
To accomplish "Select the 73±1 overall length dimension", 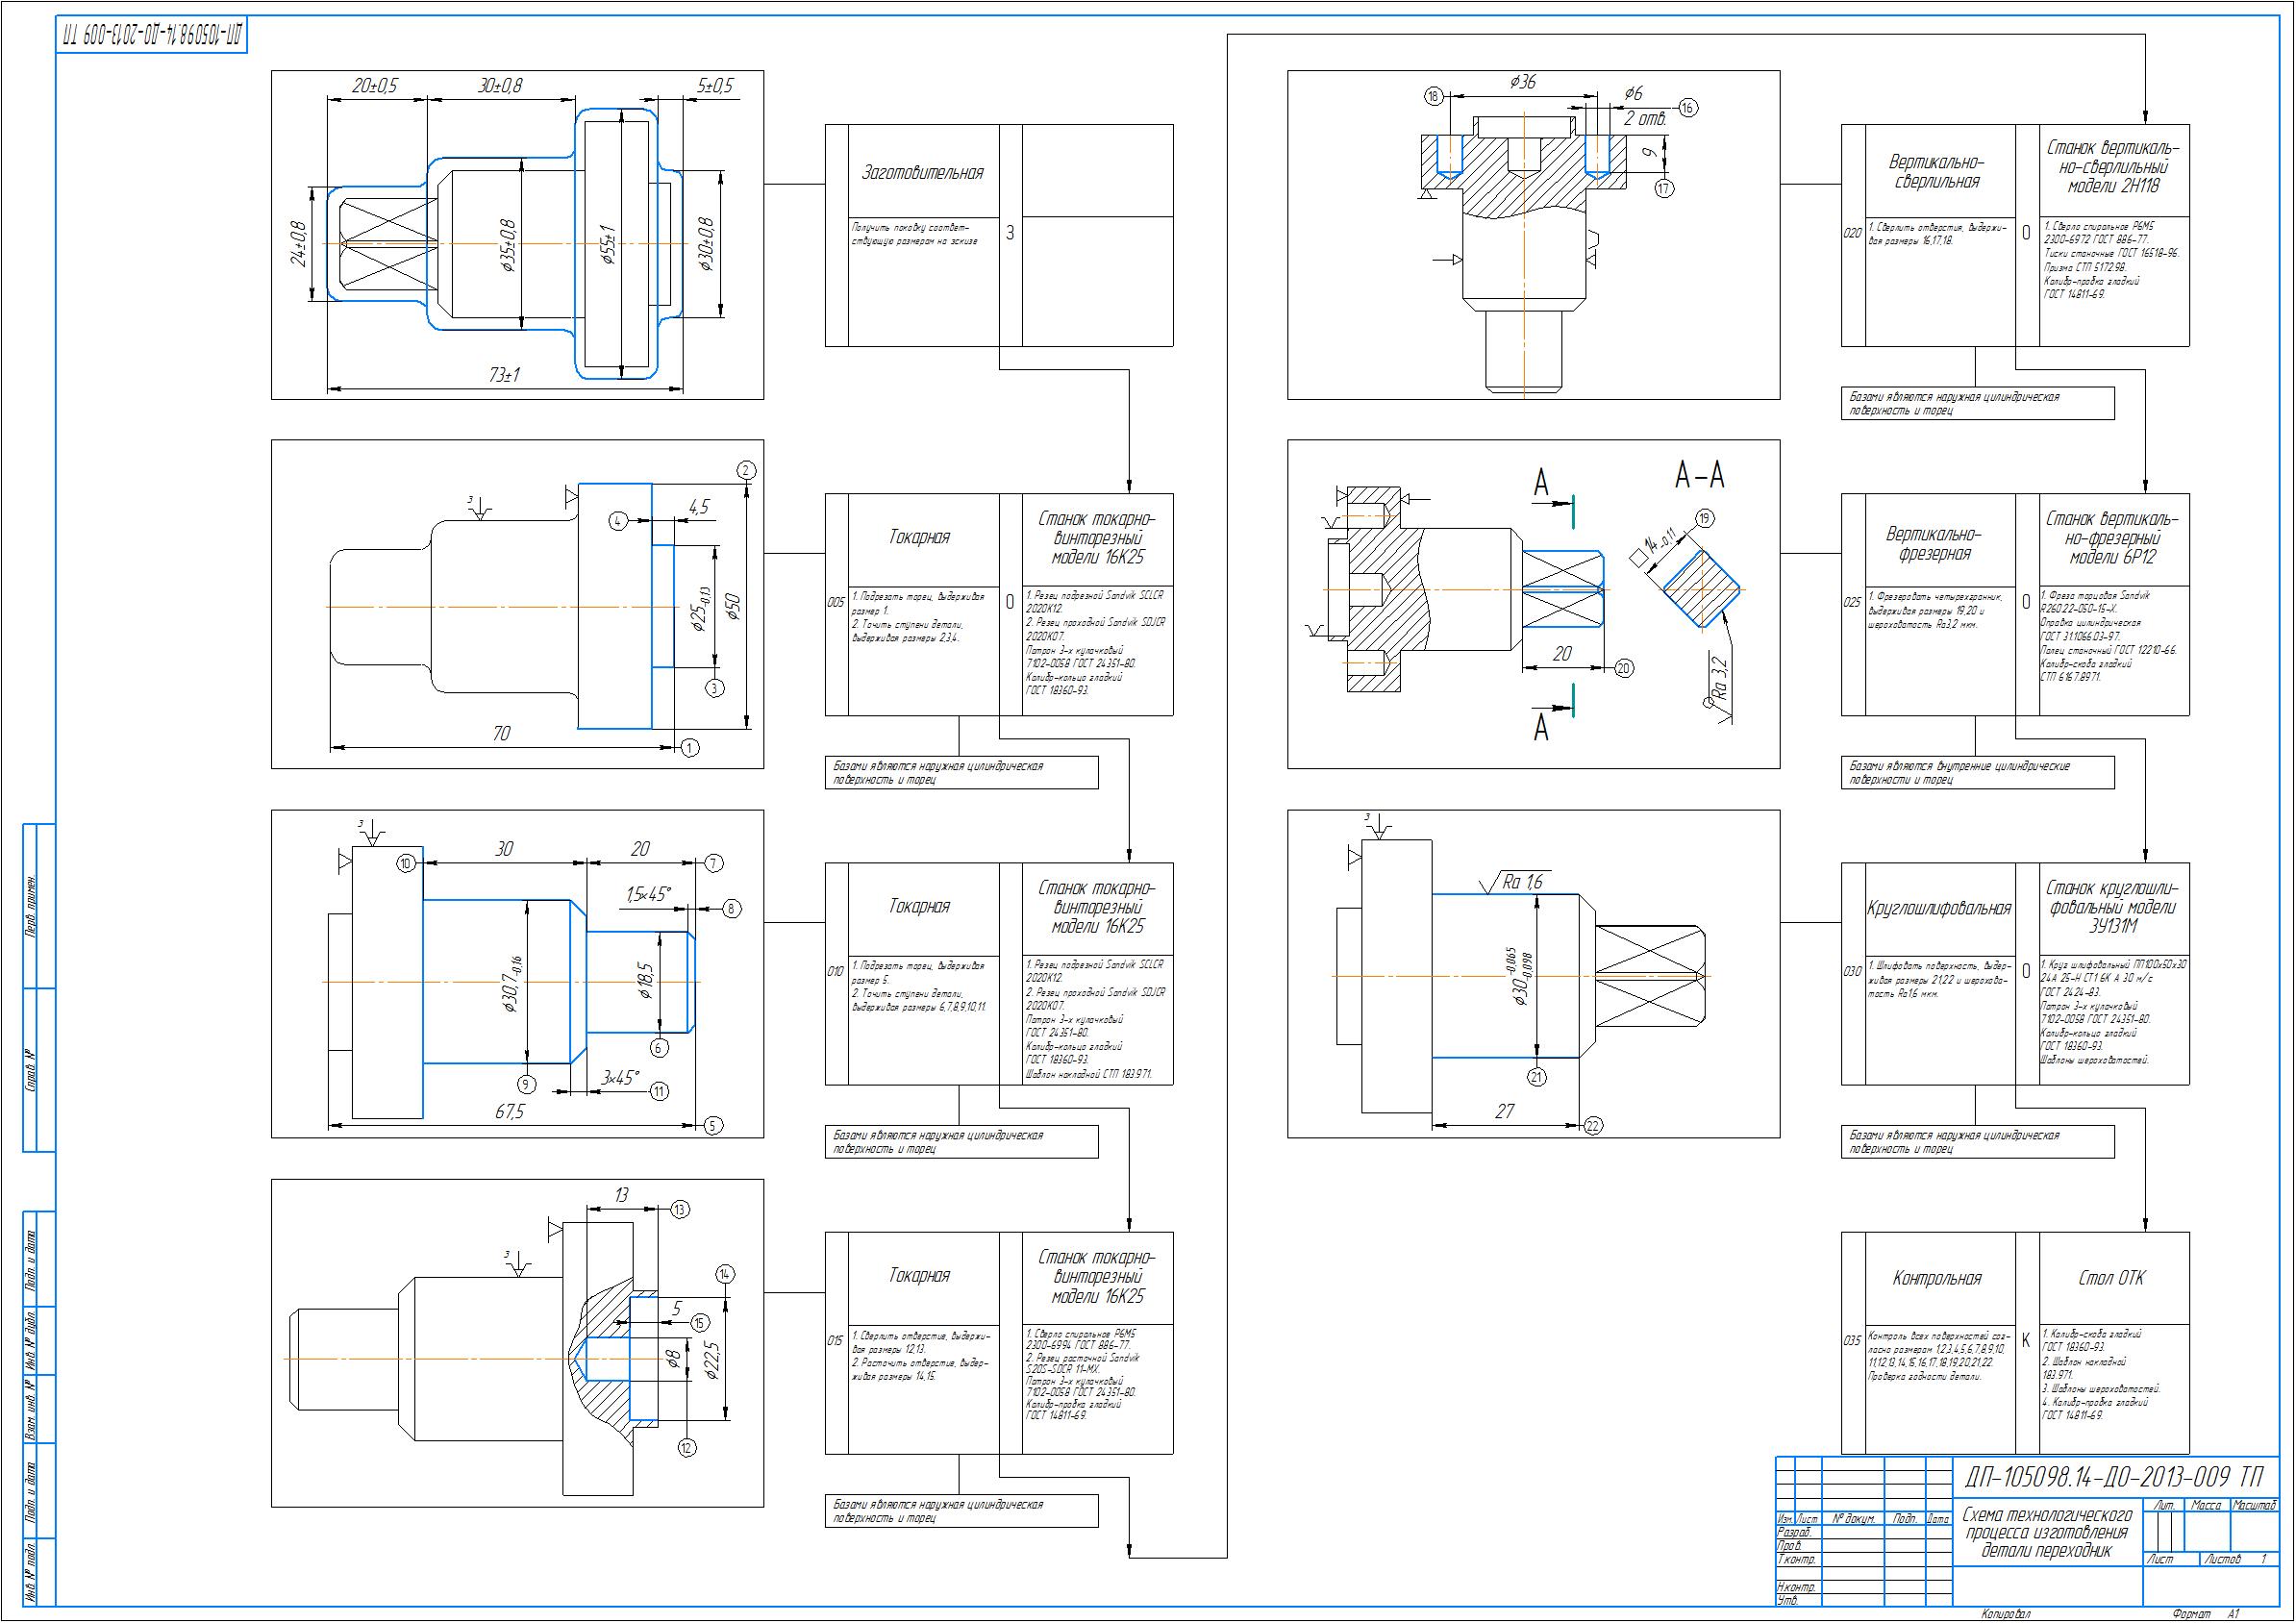I will (503, 375).
